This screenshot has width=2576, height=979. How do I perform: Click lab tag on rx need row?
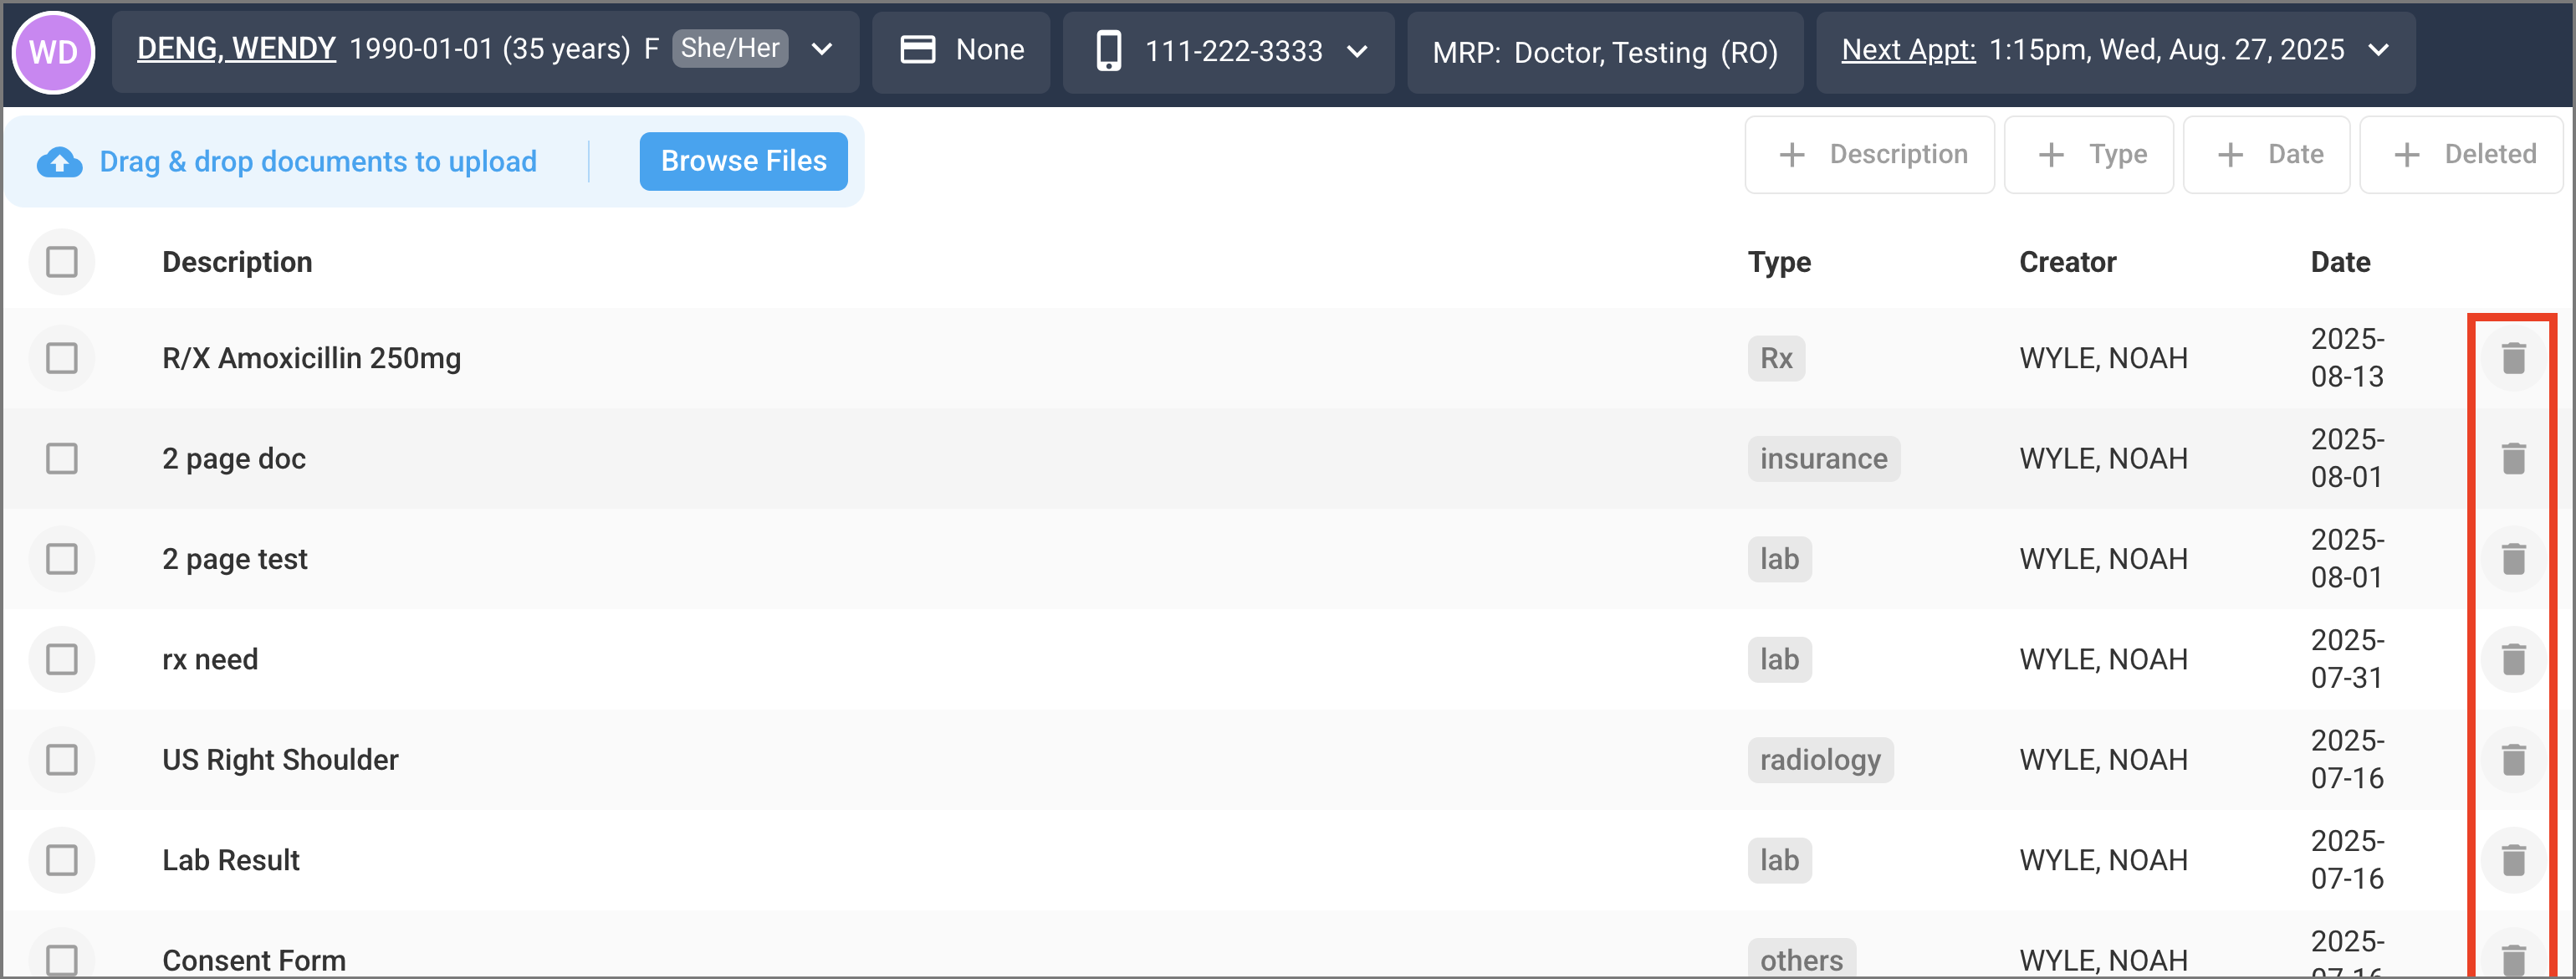(x=1779, y=659)
